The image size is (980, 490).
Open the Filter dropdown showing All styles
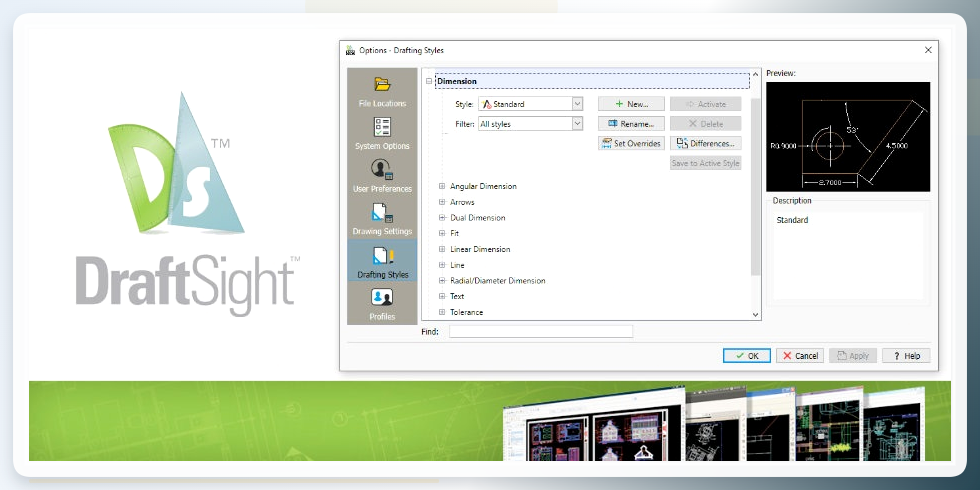531,124
